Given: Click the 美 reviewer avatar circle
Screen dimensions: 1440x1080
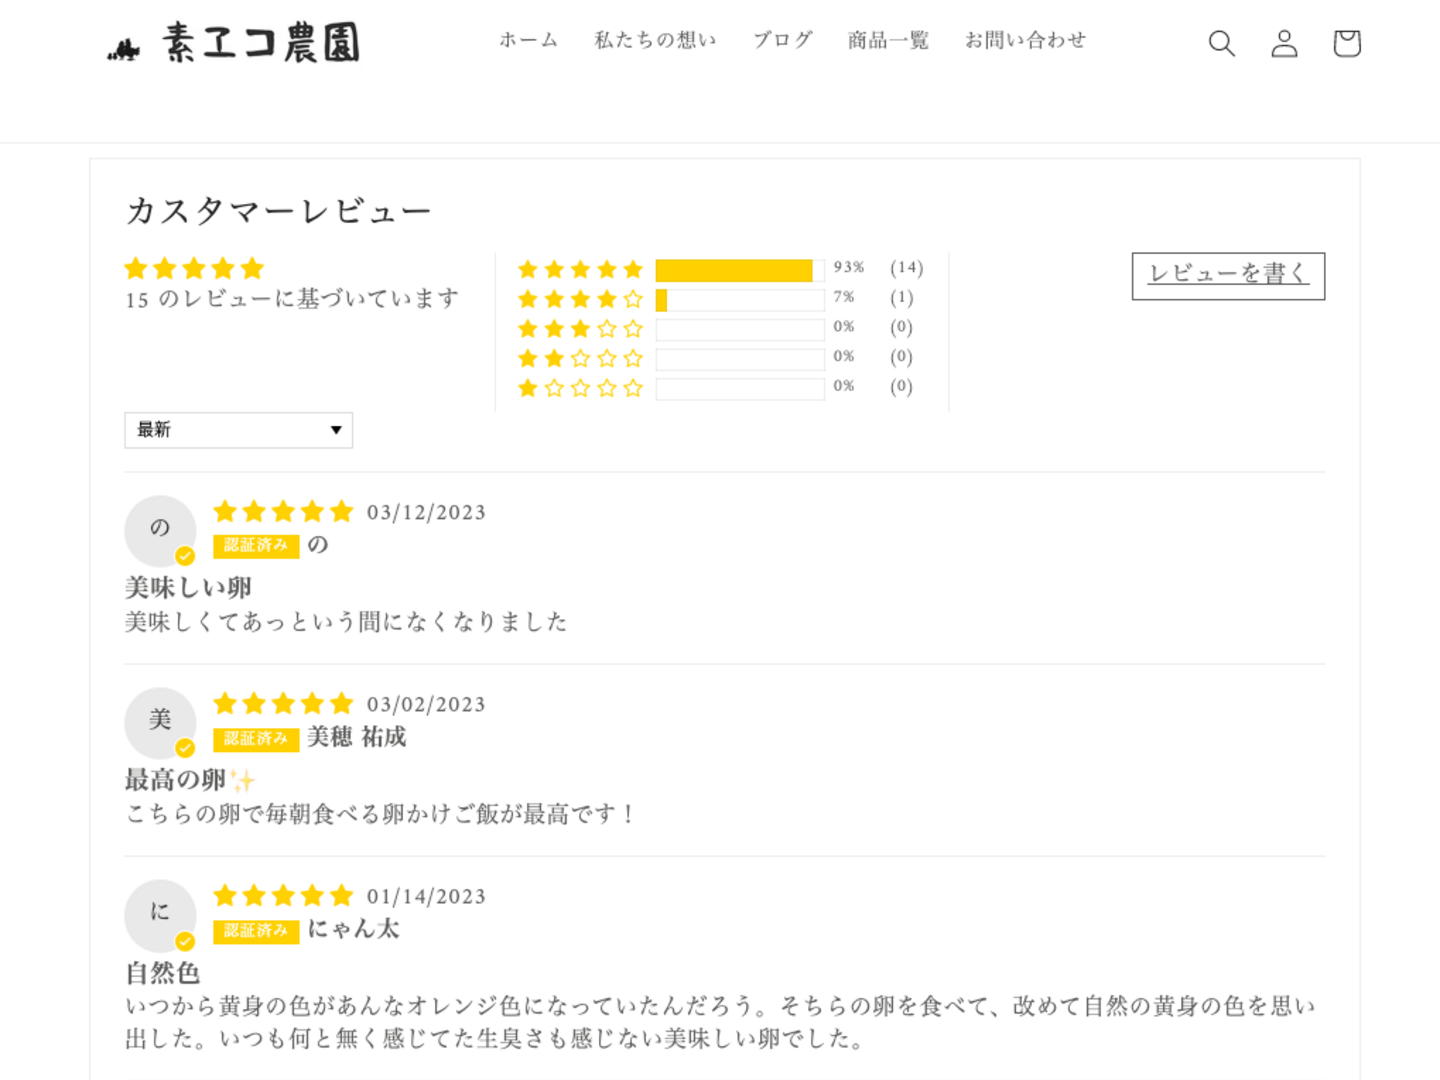Looking at the screenshot, I should click(x=160, y=722).
